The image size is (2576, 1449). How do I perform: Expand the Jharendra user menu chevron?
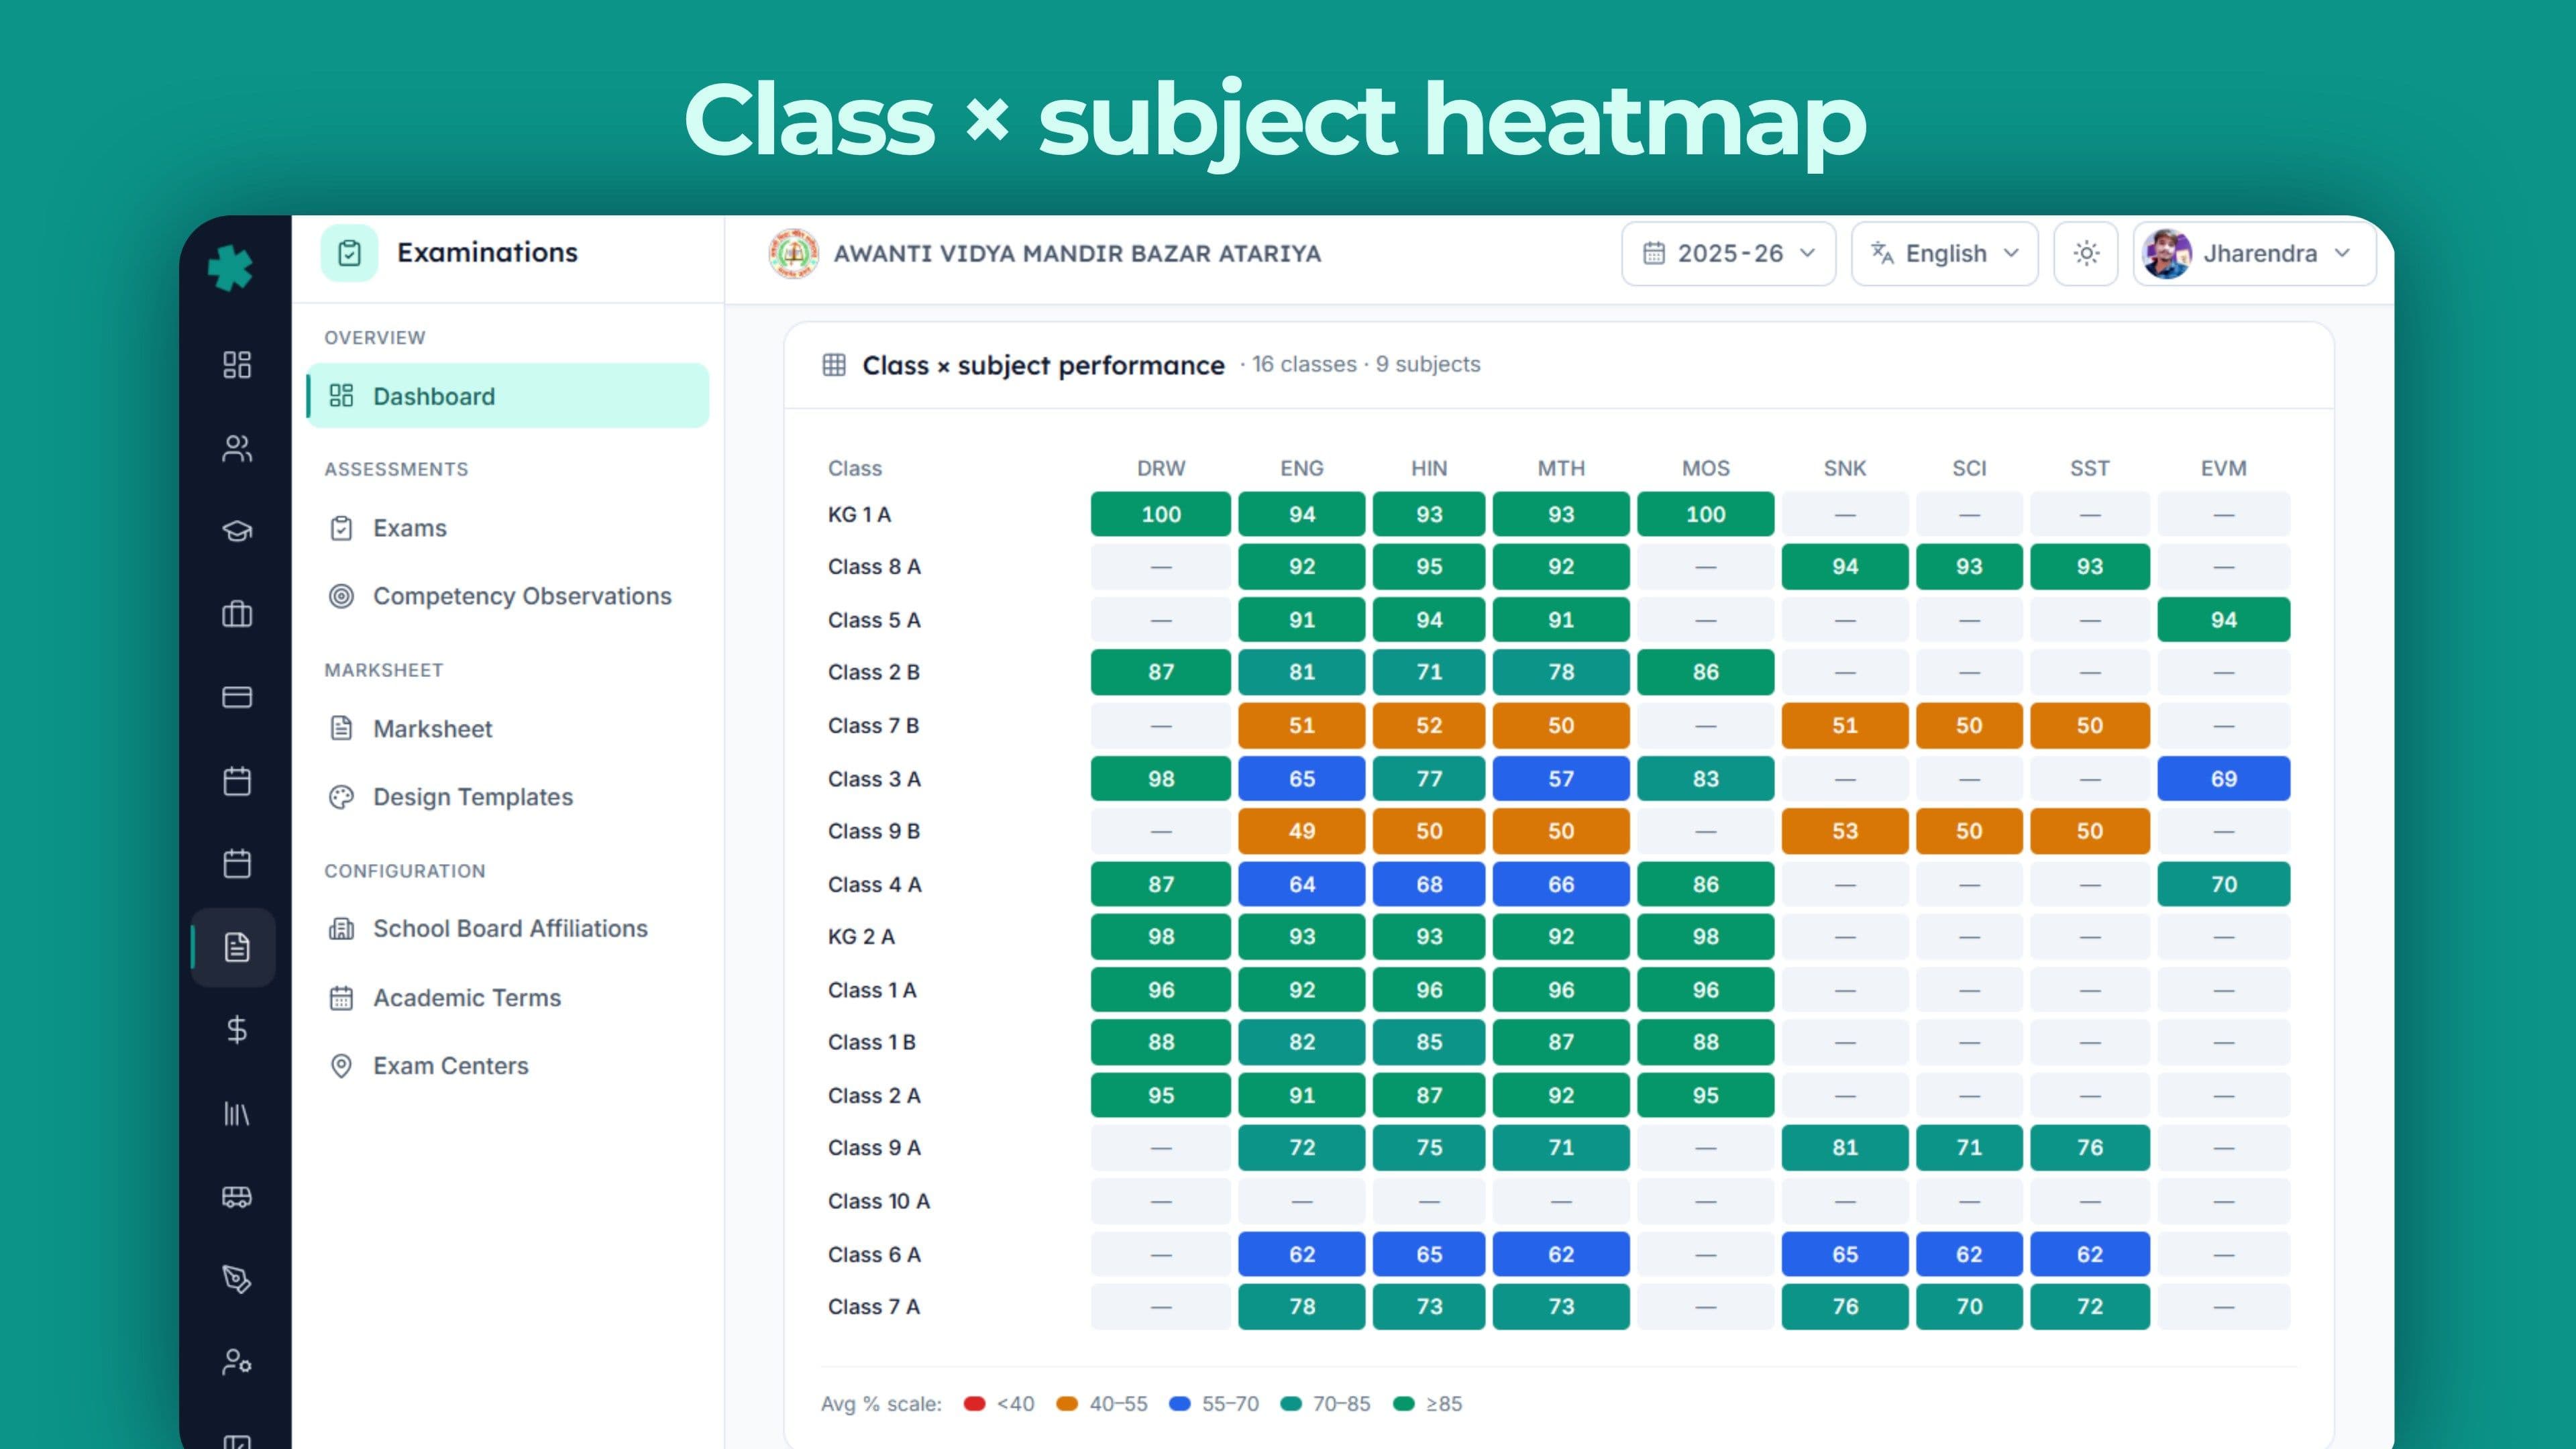[x=2342, y=253]
